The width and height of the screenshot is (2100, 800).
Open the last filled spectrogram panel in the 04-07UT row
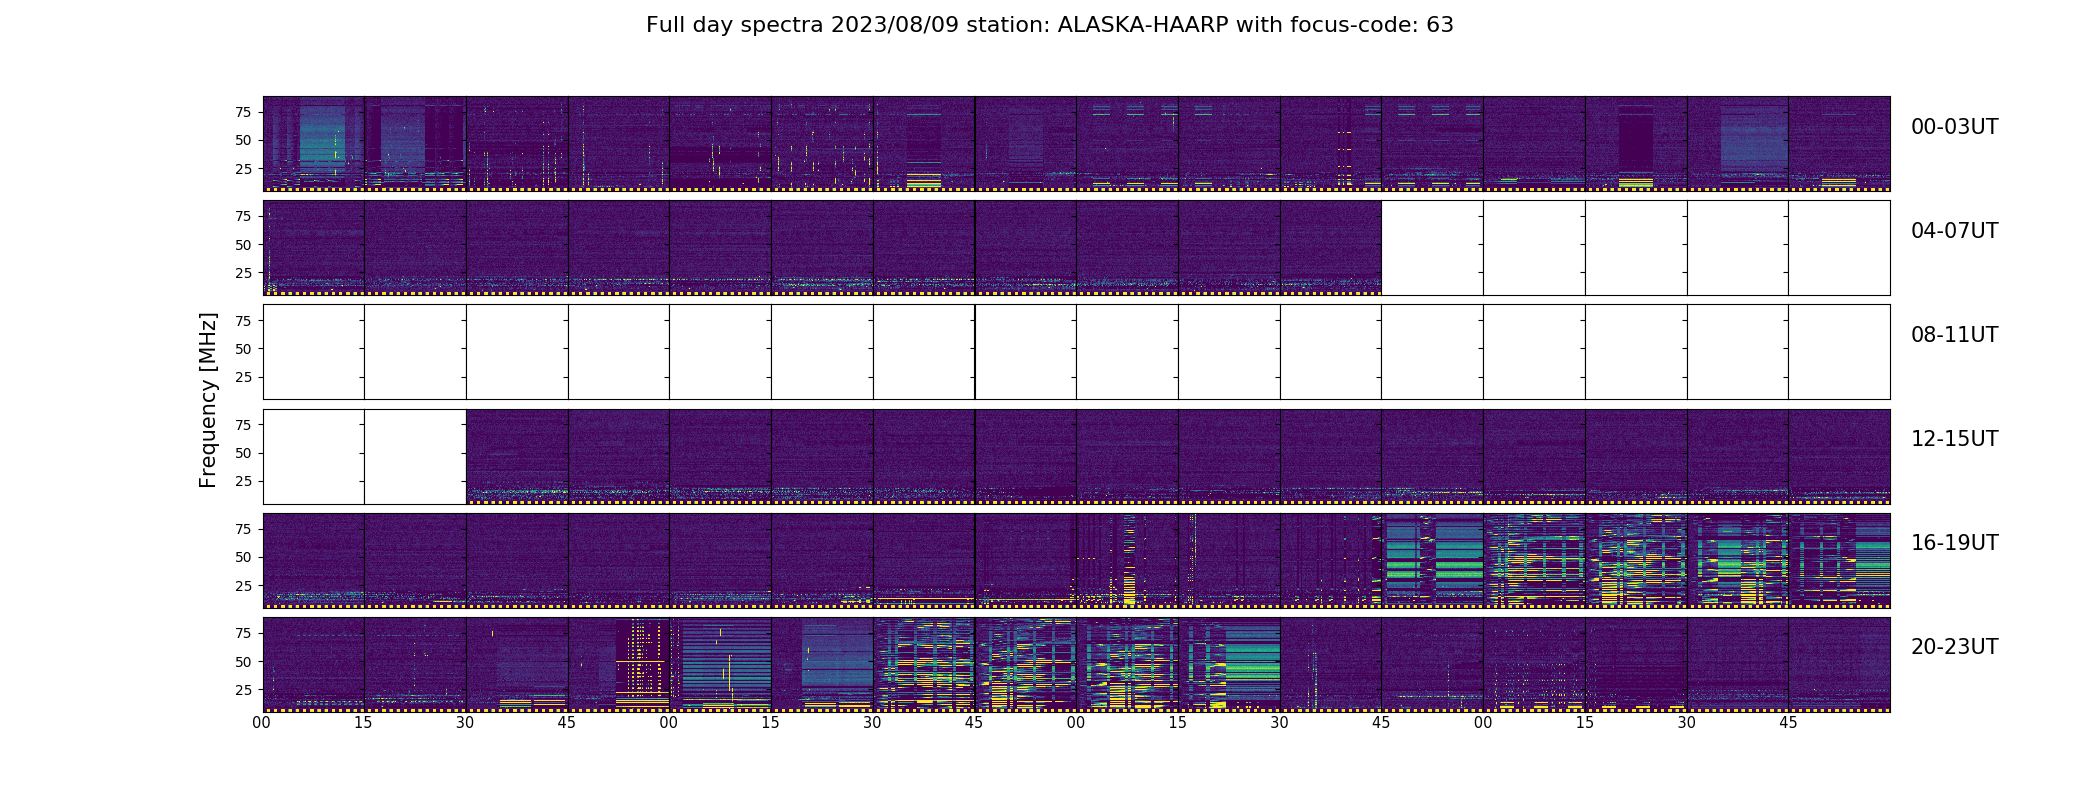coord(1331,248)
